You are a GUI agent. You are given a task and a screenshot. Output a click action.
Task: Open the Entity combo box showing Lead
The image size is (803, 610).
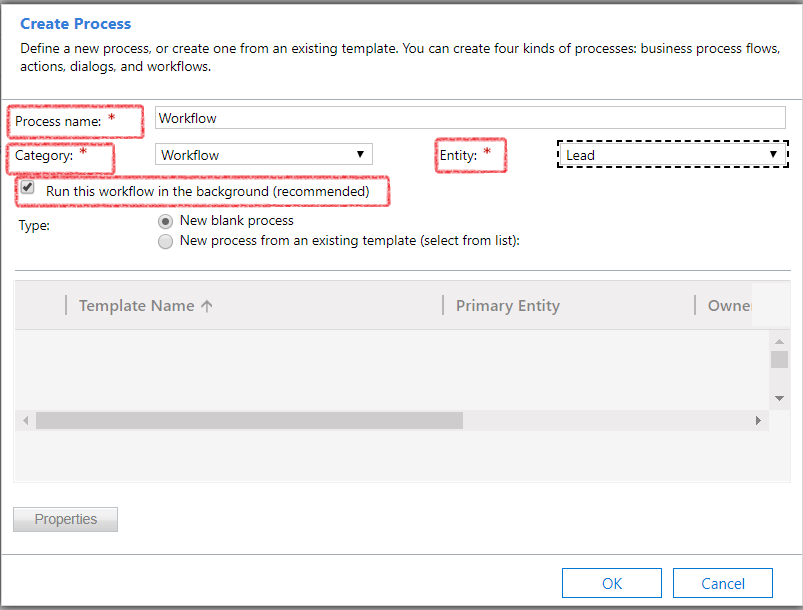click(670, 154)
